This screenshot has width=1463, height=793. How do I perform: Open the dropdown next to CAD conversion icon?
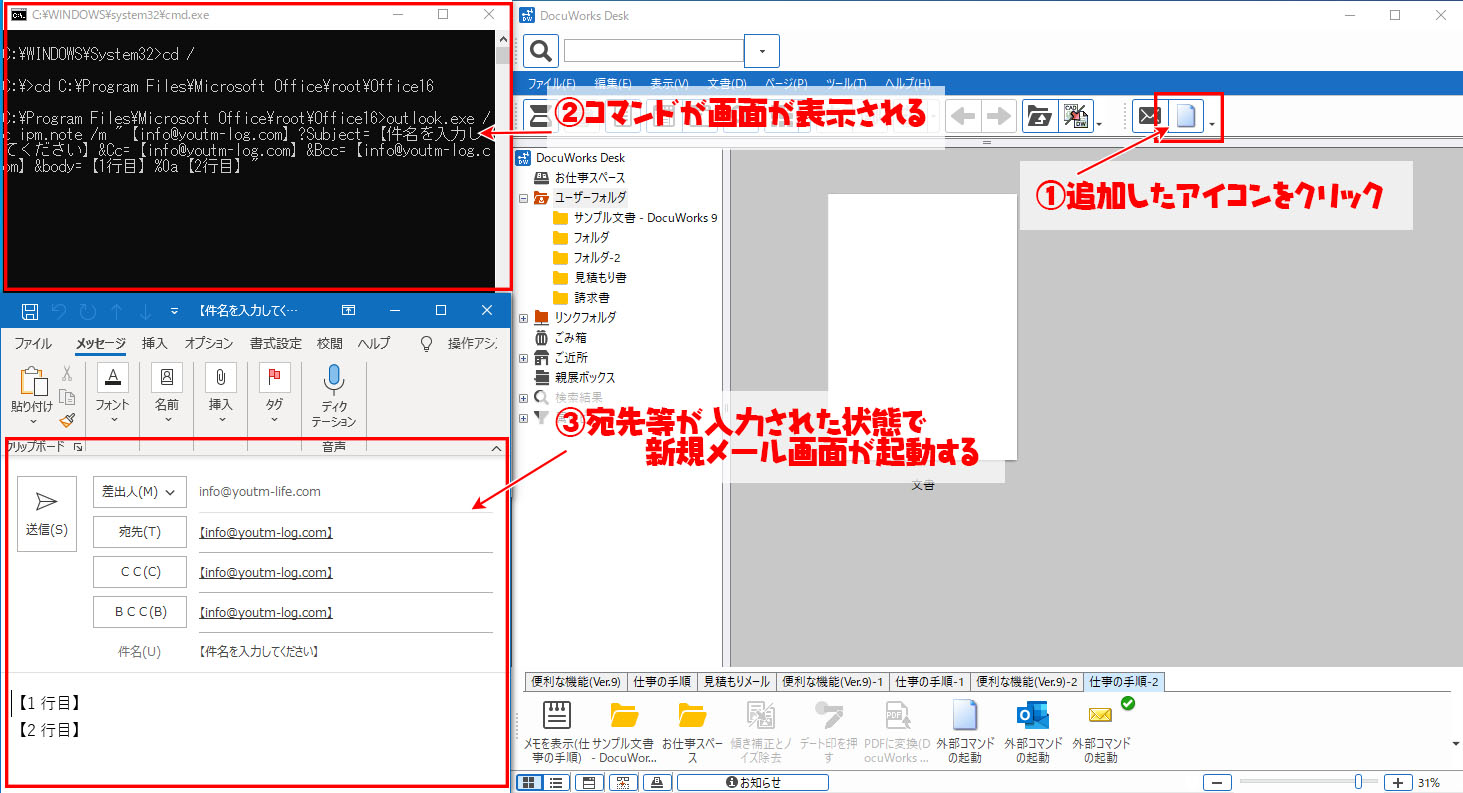coord(1099,124)
